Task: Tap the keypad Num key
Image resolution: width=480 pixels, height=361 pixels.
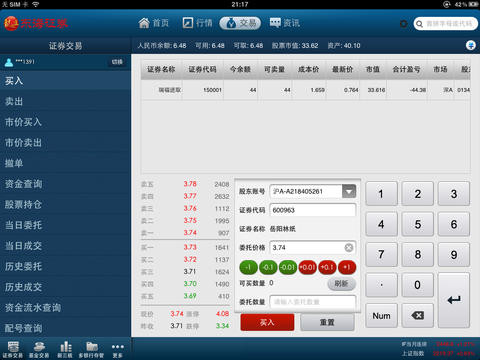Action: (381, 315)
